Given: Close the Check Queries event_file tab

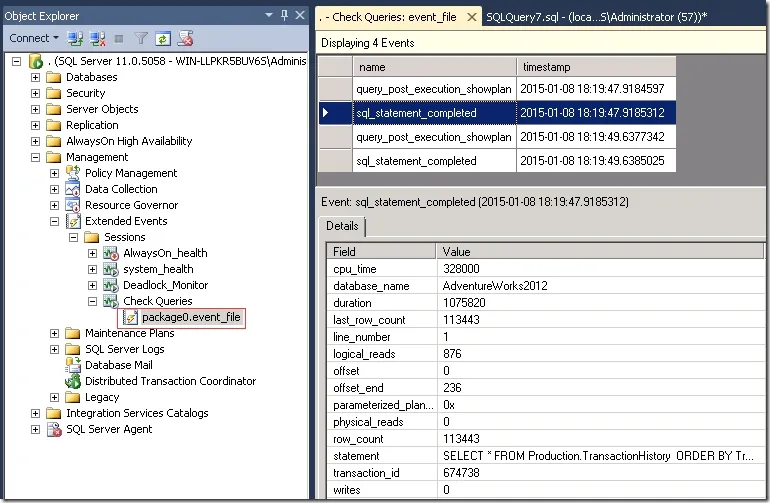Looking at the screenshot, I should (x=472, y=17).
